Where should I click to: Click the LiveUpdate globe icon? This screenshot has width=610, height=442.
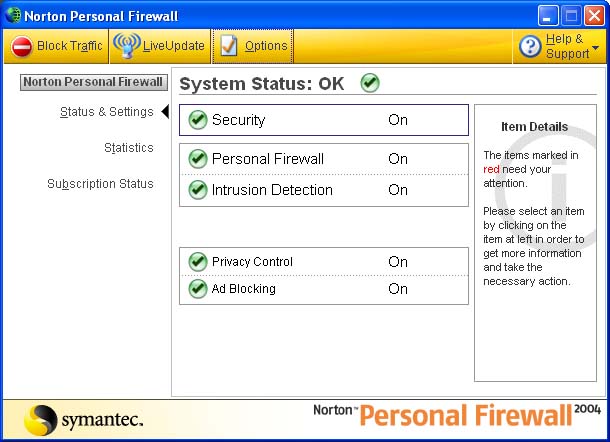126,46
